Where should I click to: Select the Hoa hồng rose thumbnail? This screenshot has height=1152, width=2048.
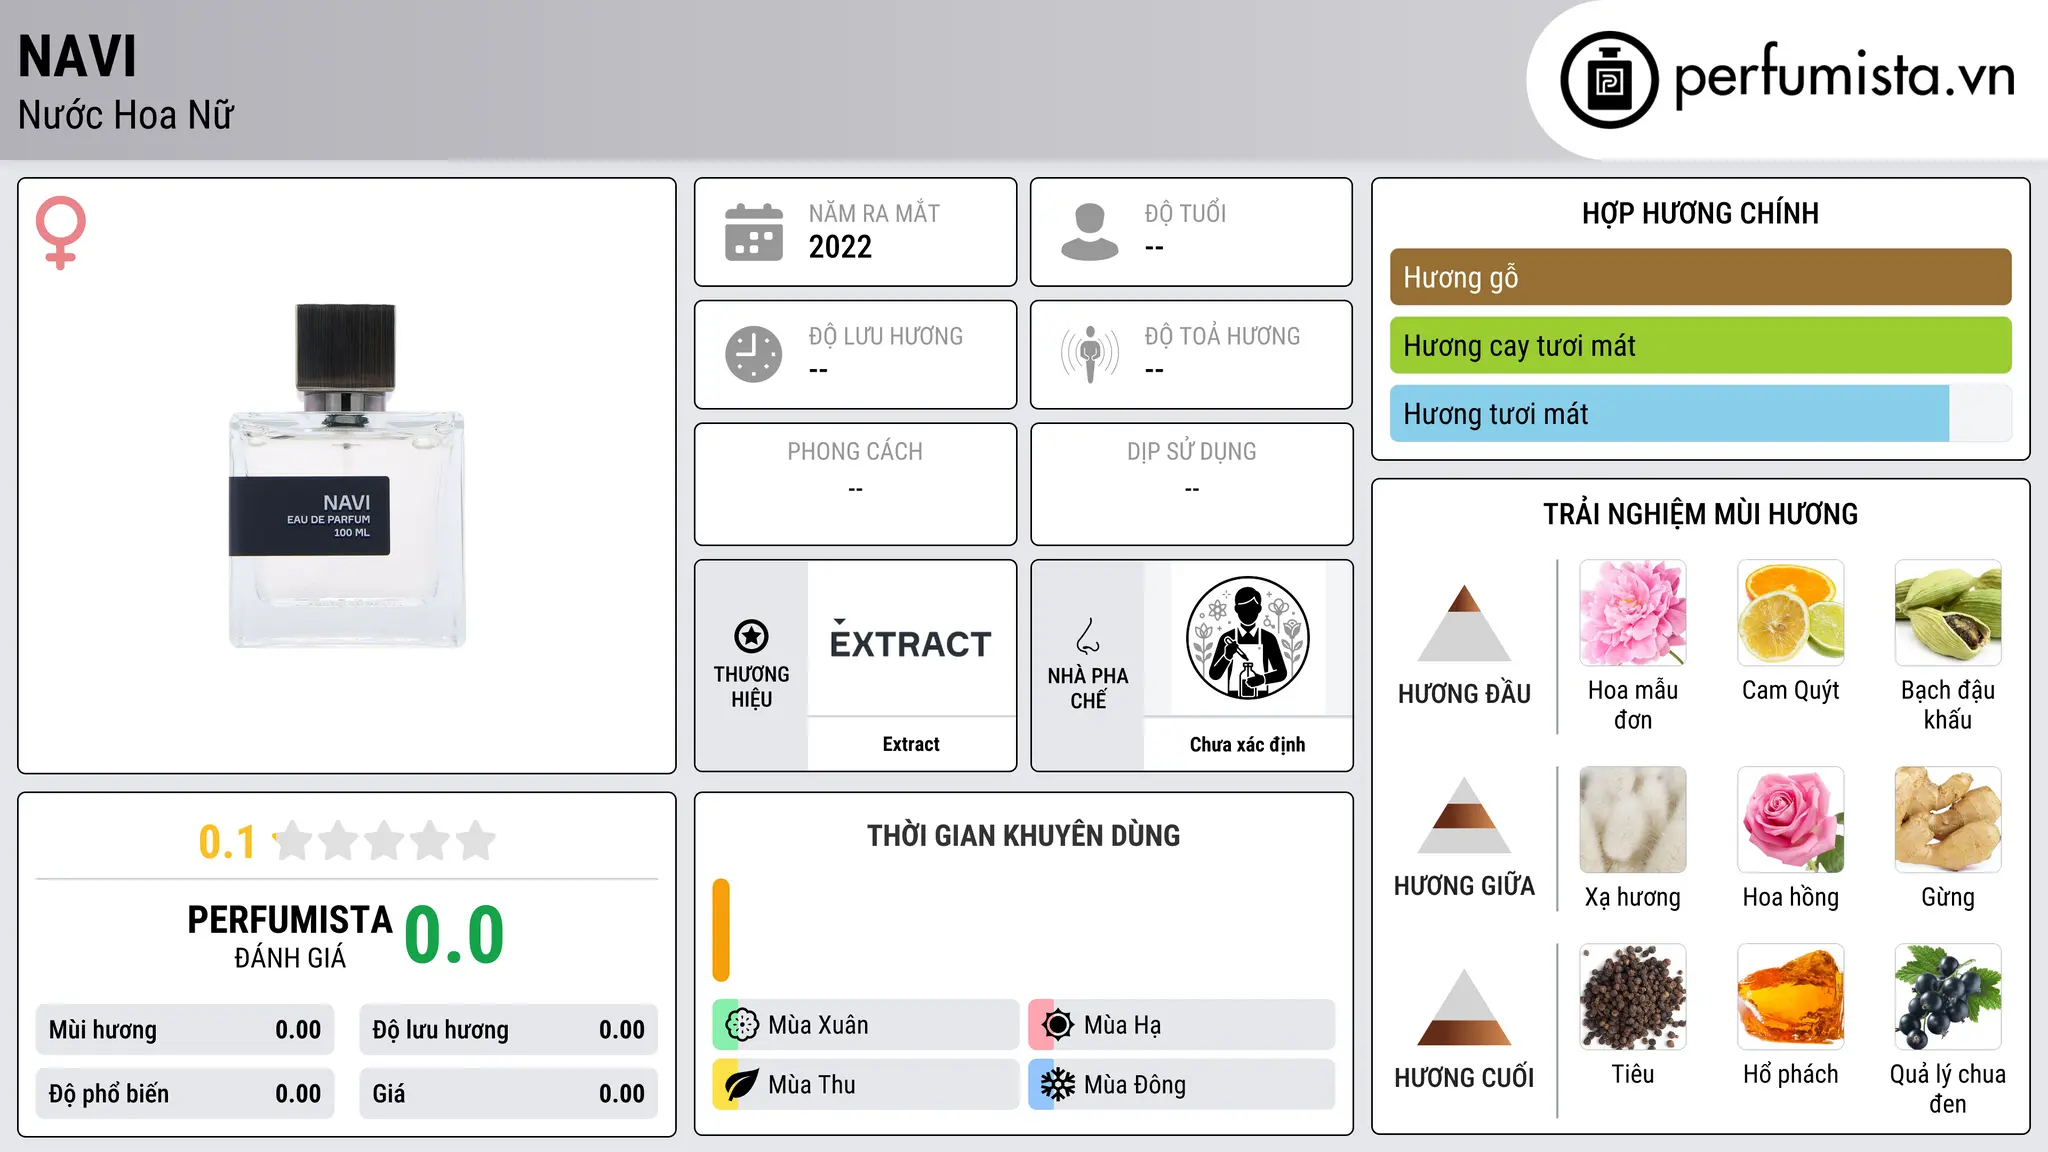[1791, 820]
